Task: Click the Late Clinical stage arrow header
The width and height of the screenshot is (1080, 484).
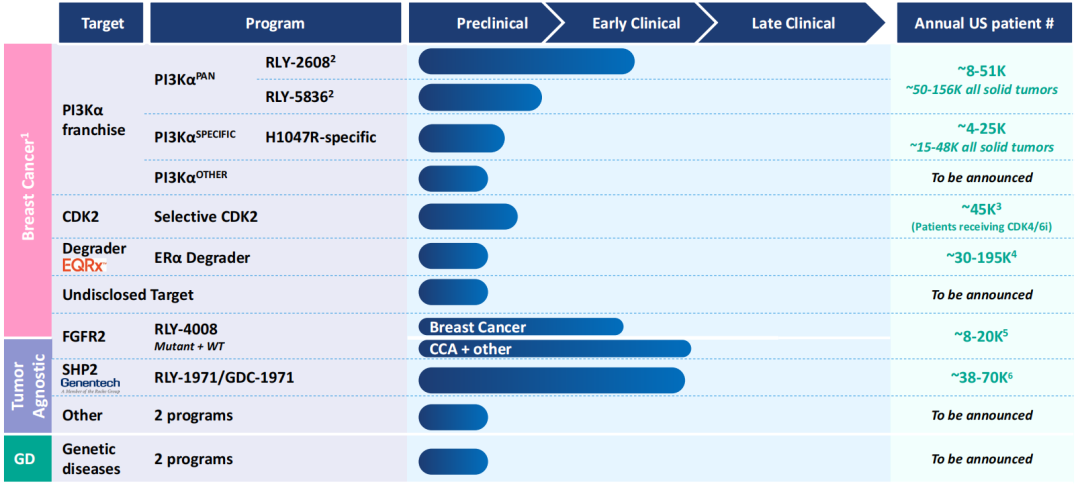Action: coord(795,23)
